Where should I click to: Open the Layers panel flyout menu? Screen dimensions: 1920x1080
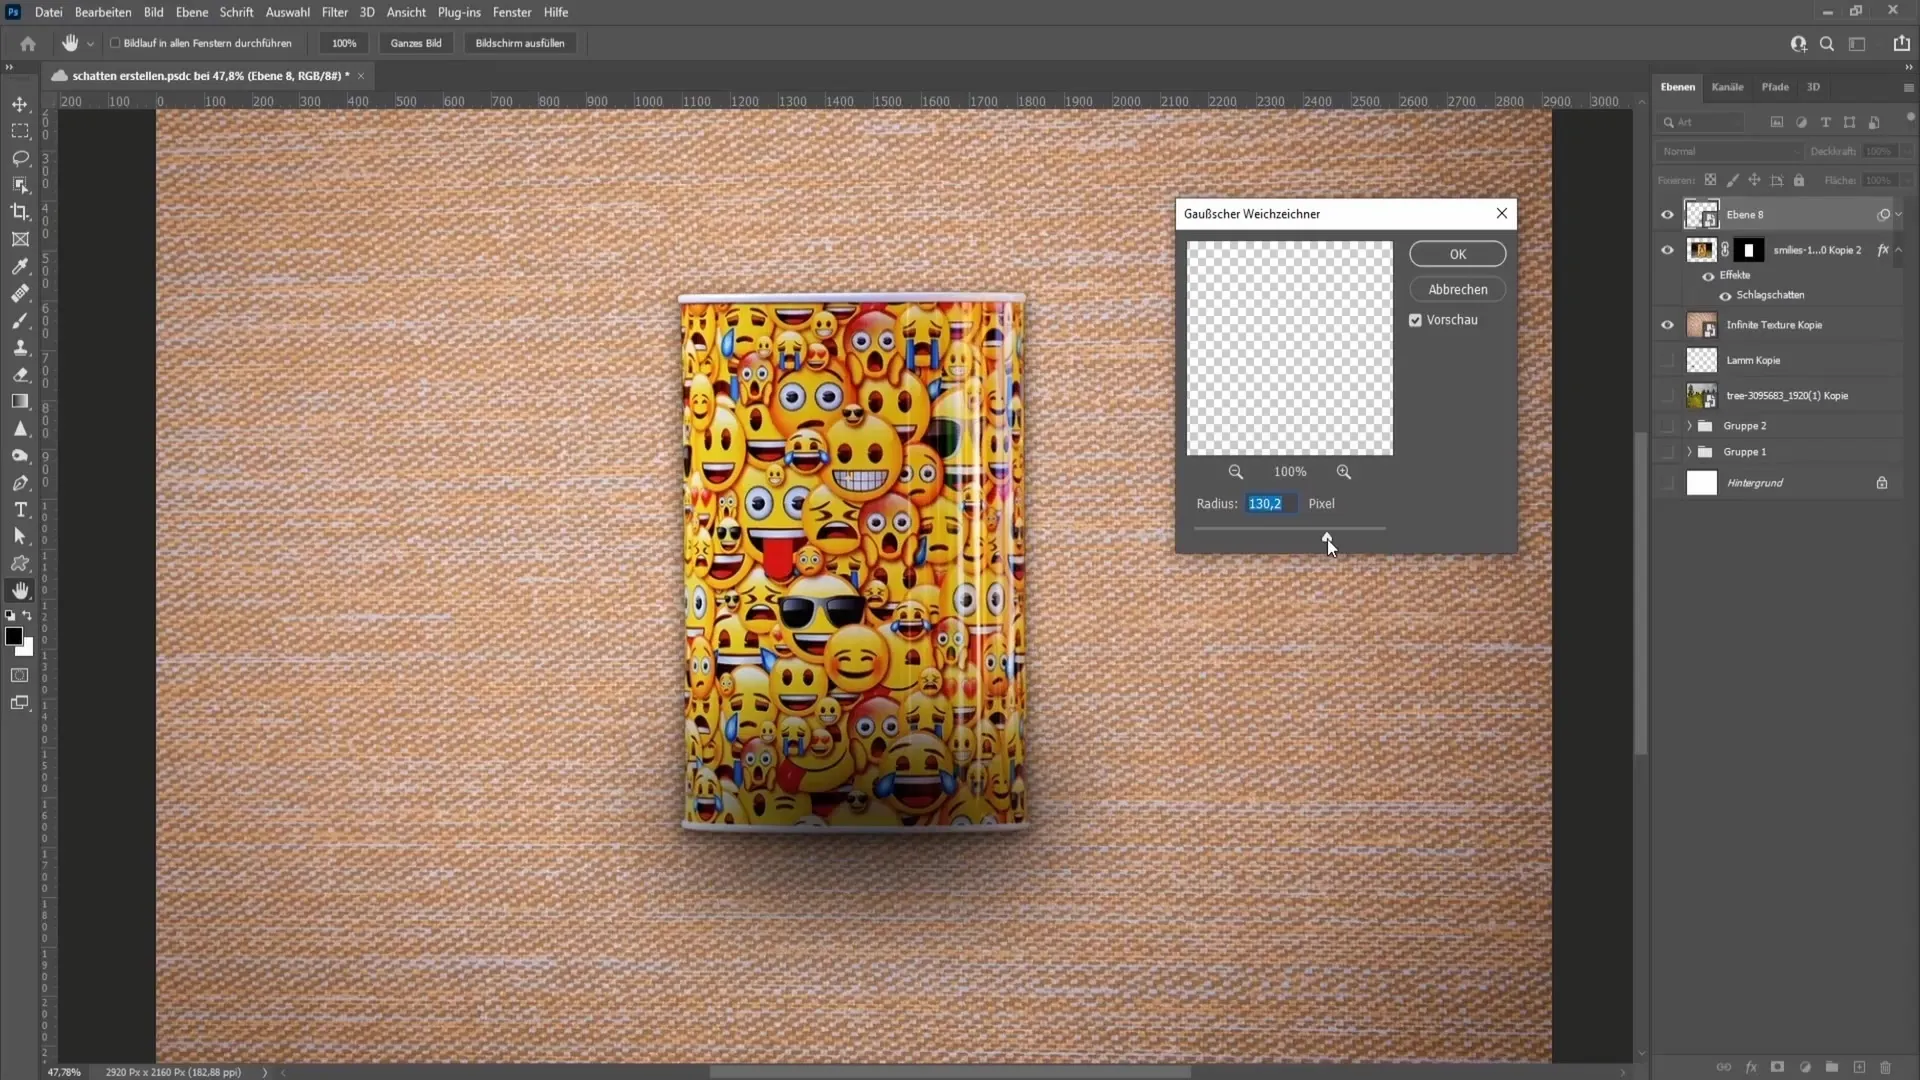(1908, 87)
